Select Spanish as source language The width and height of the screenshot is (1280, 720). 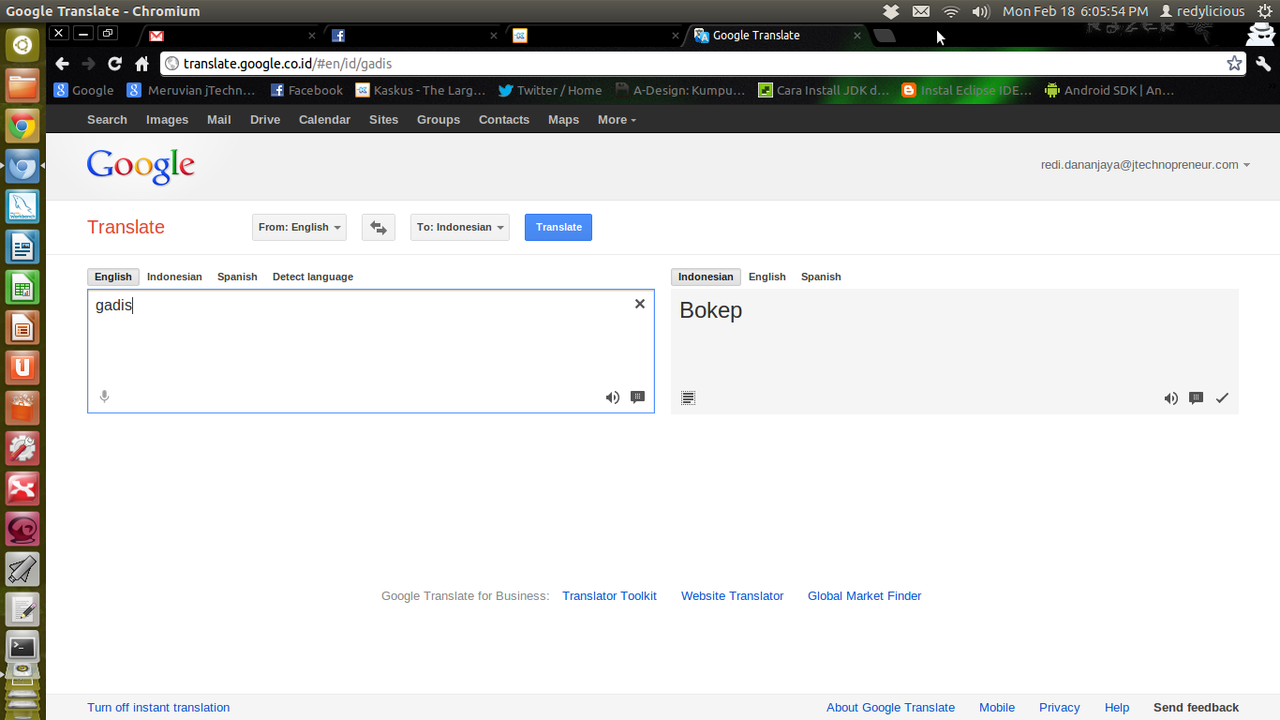click(x=237, y=277)
